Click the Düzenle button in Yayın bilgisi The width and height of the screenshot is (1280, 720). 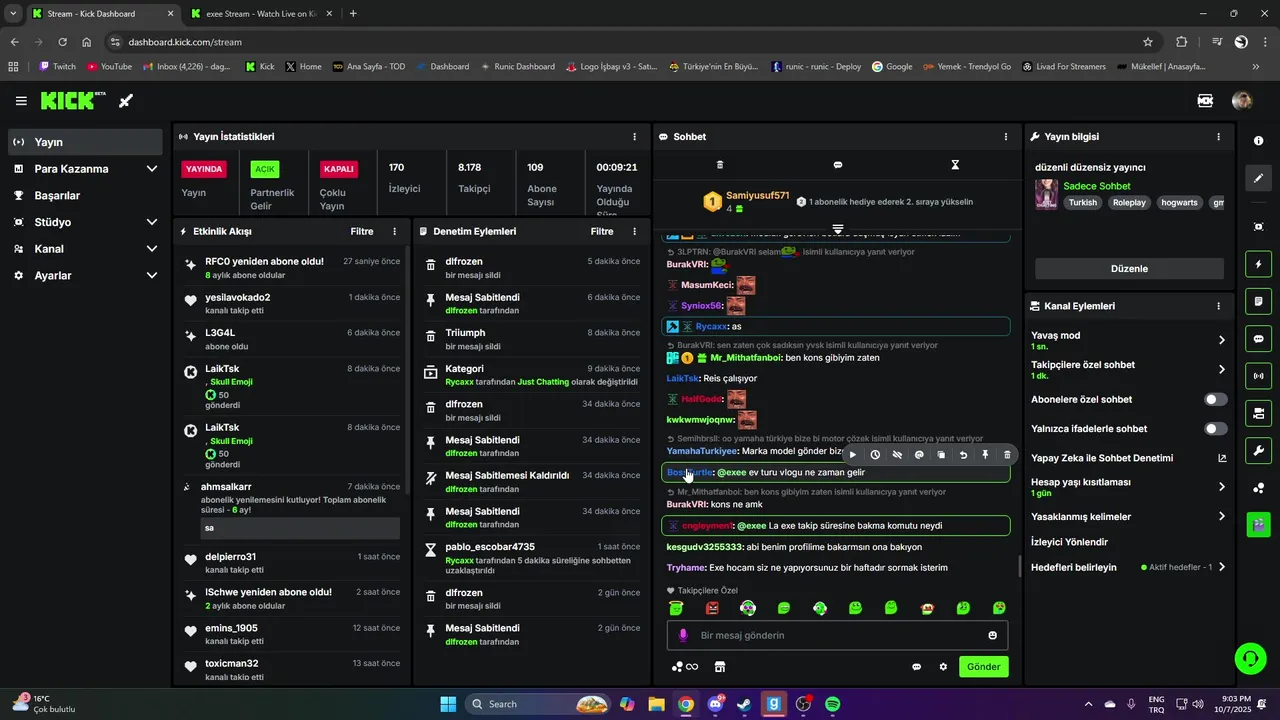coord(1129,269)
